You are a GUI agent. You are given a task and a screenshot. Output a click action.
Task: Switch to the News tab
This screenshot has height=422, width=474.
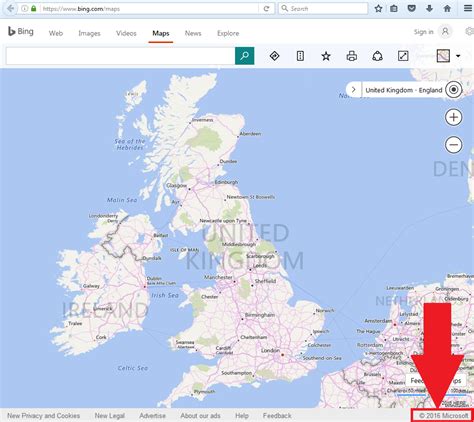pyautogui.click(x=193, y=33)
